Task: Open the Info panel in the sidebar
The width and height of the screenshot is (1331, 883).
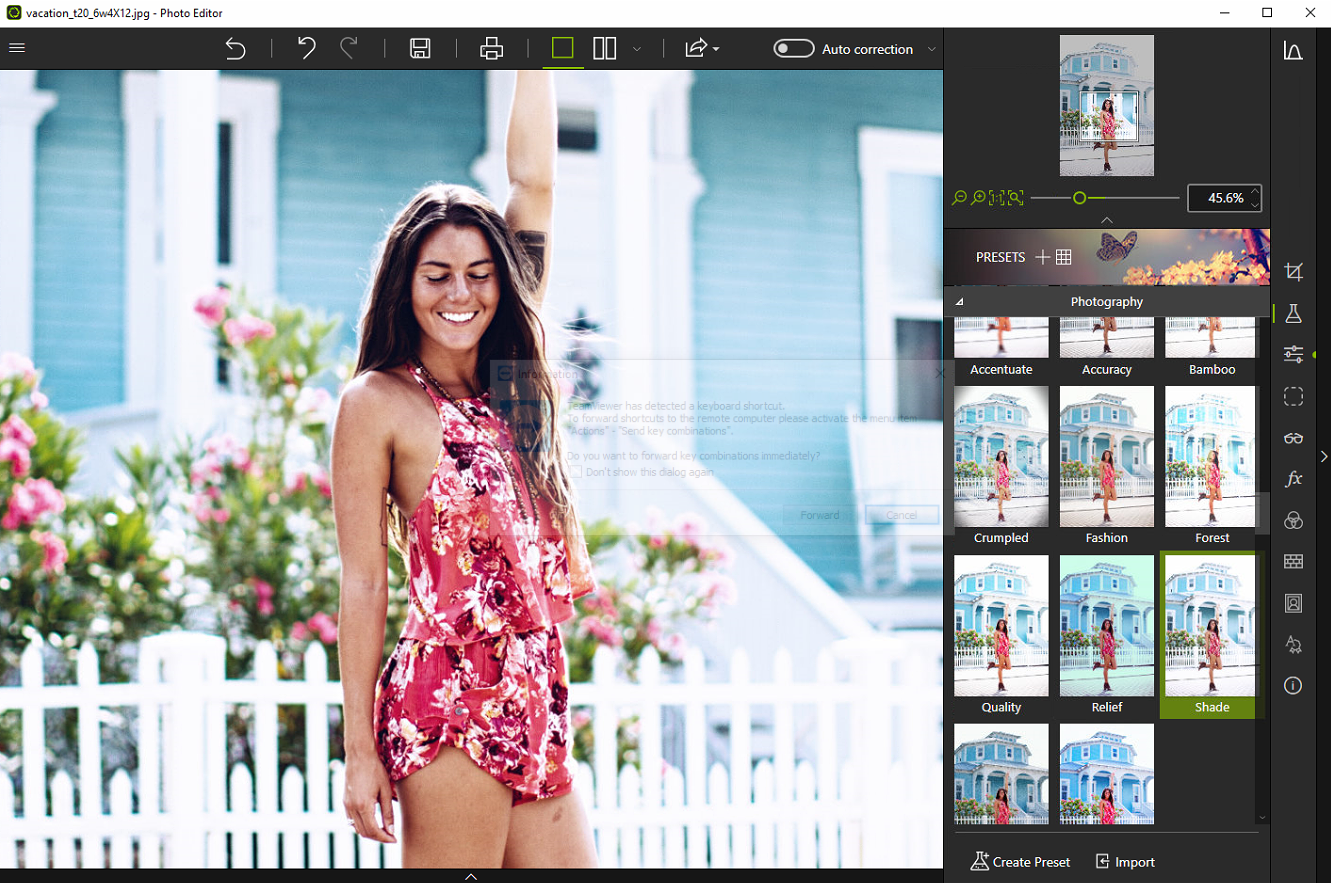Action: [1293, 685]
